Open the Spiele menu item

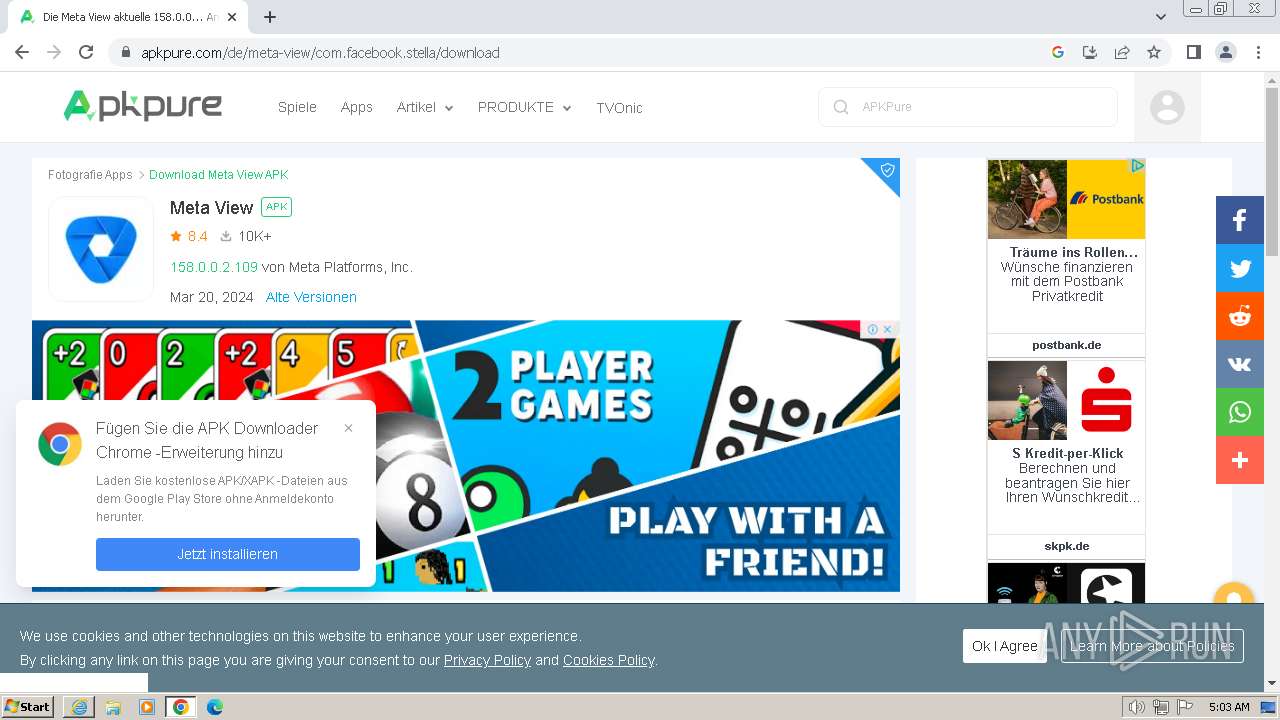[297, 107]
